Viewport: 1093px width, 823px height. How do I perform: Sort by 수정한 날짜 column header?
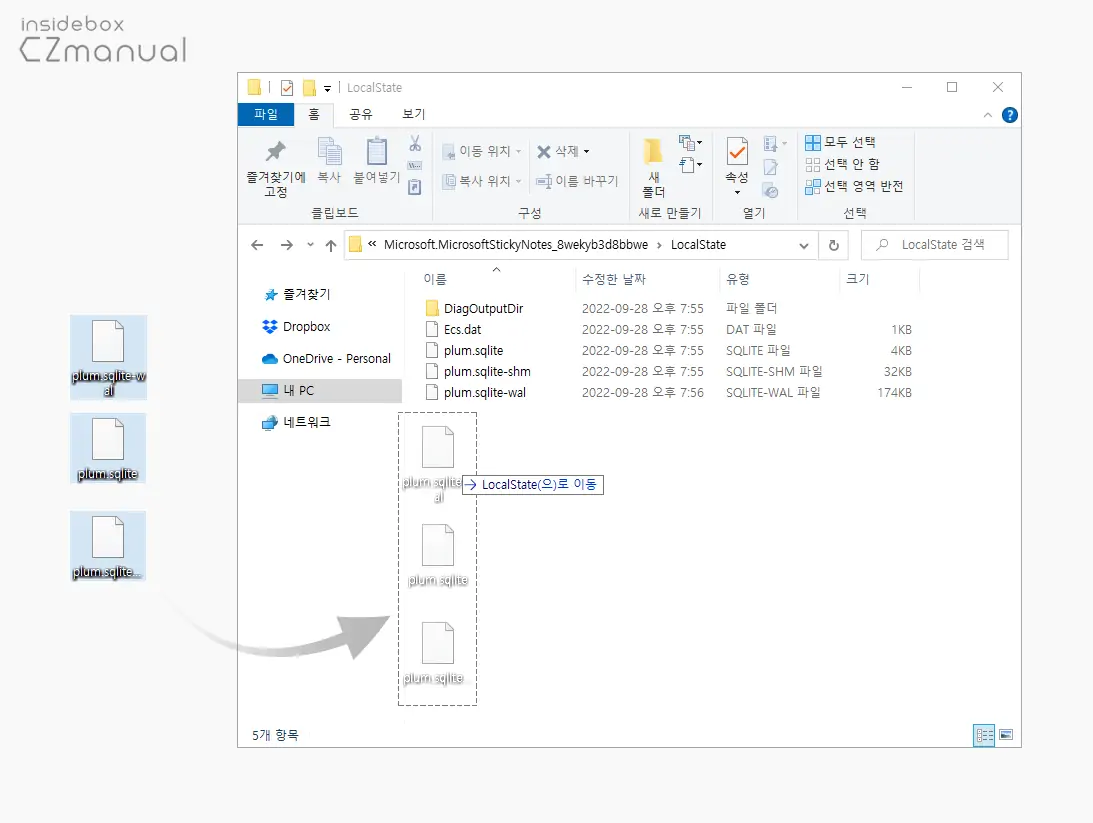pos(614,279)
